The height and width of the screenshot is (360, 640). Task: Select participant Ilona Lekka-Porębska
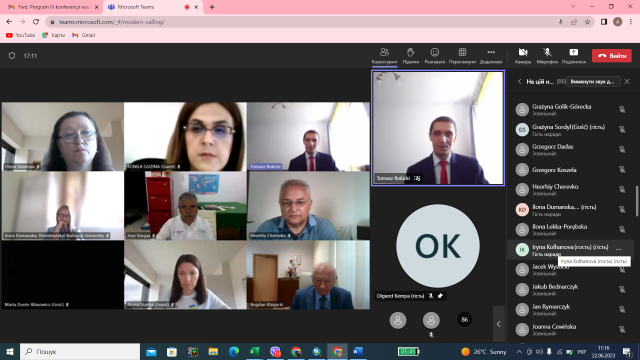coord(571,229)
